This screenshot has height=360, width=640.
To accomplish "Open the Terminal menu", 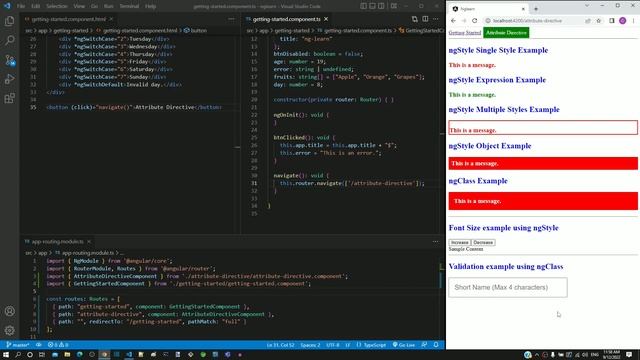I will [129, 6].
